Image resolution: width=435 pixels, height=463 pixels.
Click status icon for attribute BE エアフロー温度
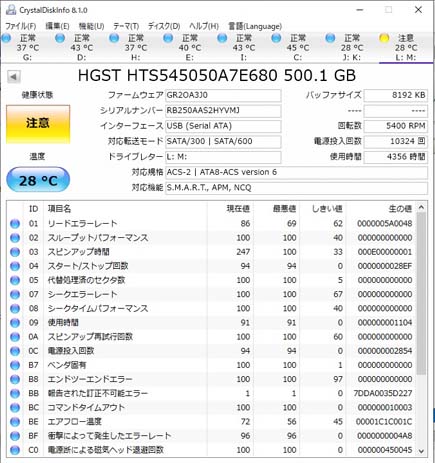point(15,422)
